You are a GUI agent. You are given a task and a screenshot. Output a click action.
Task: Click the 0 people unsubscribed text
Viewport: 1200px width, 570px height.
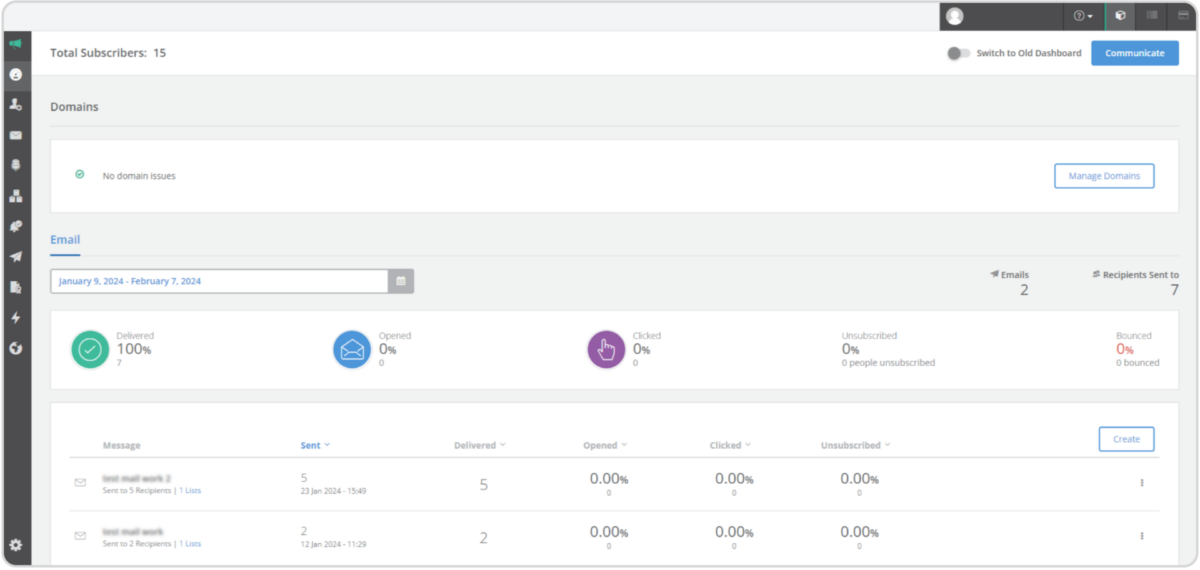(888, 363)
